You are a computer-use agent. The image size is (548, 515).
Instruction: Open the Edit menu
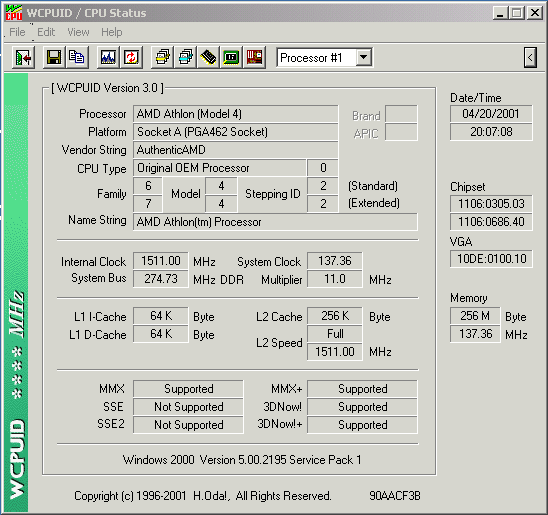point(46,32)
